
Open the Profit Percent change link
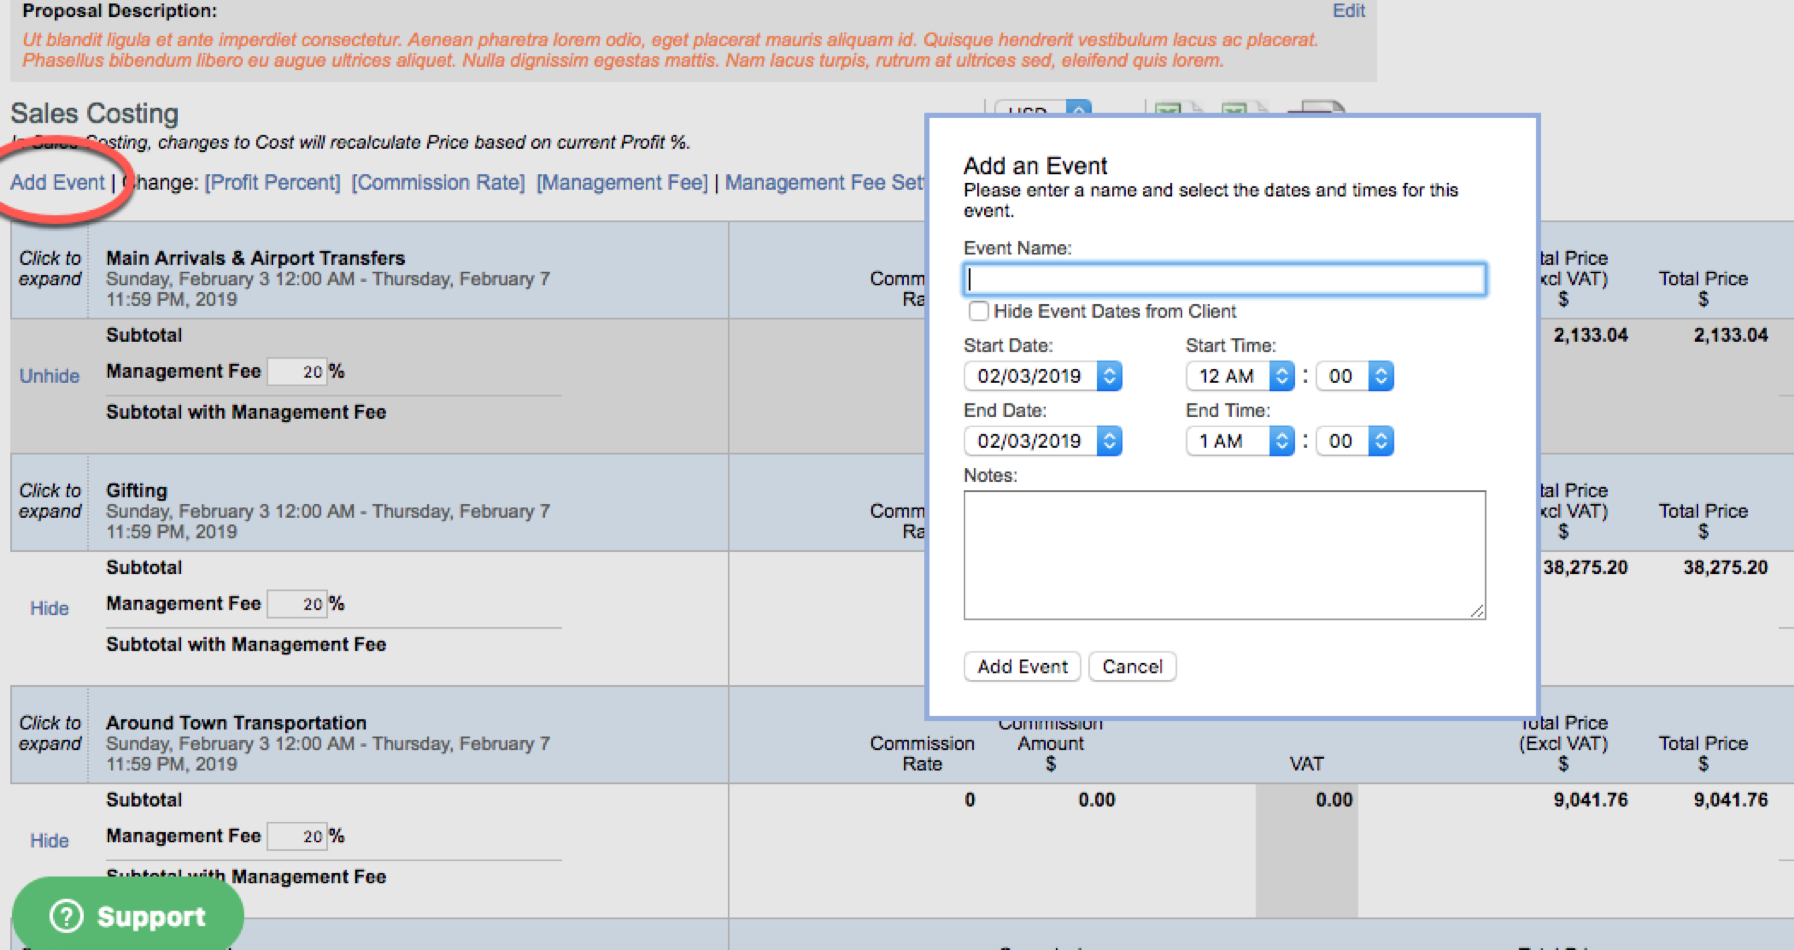272,182
